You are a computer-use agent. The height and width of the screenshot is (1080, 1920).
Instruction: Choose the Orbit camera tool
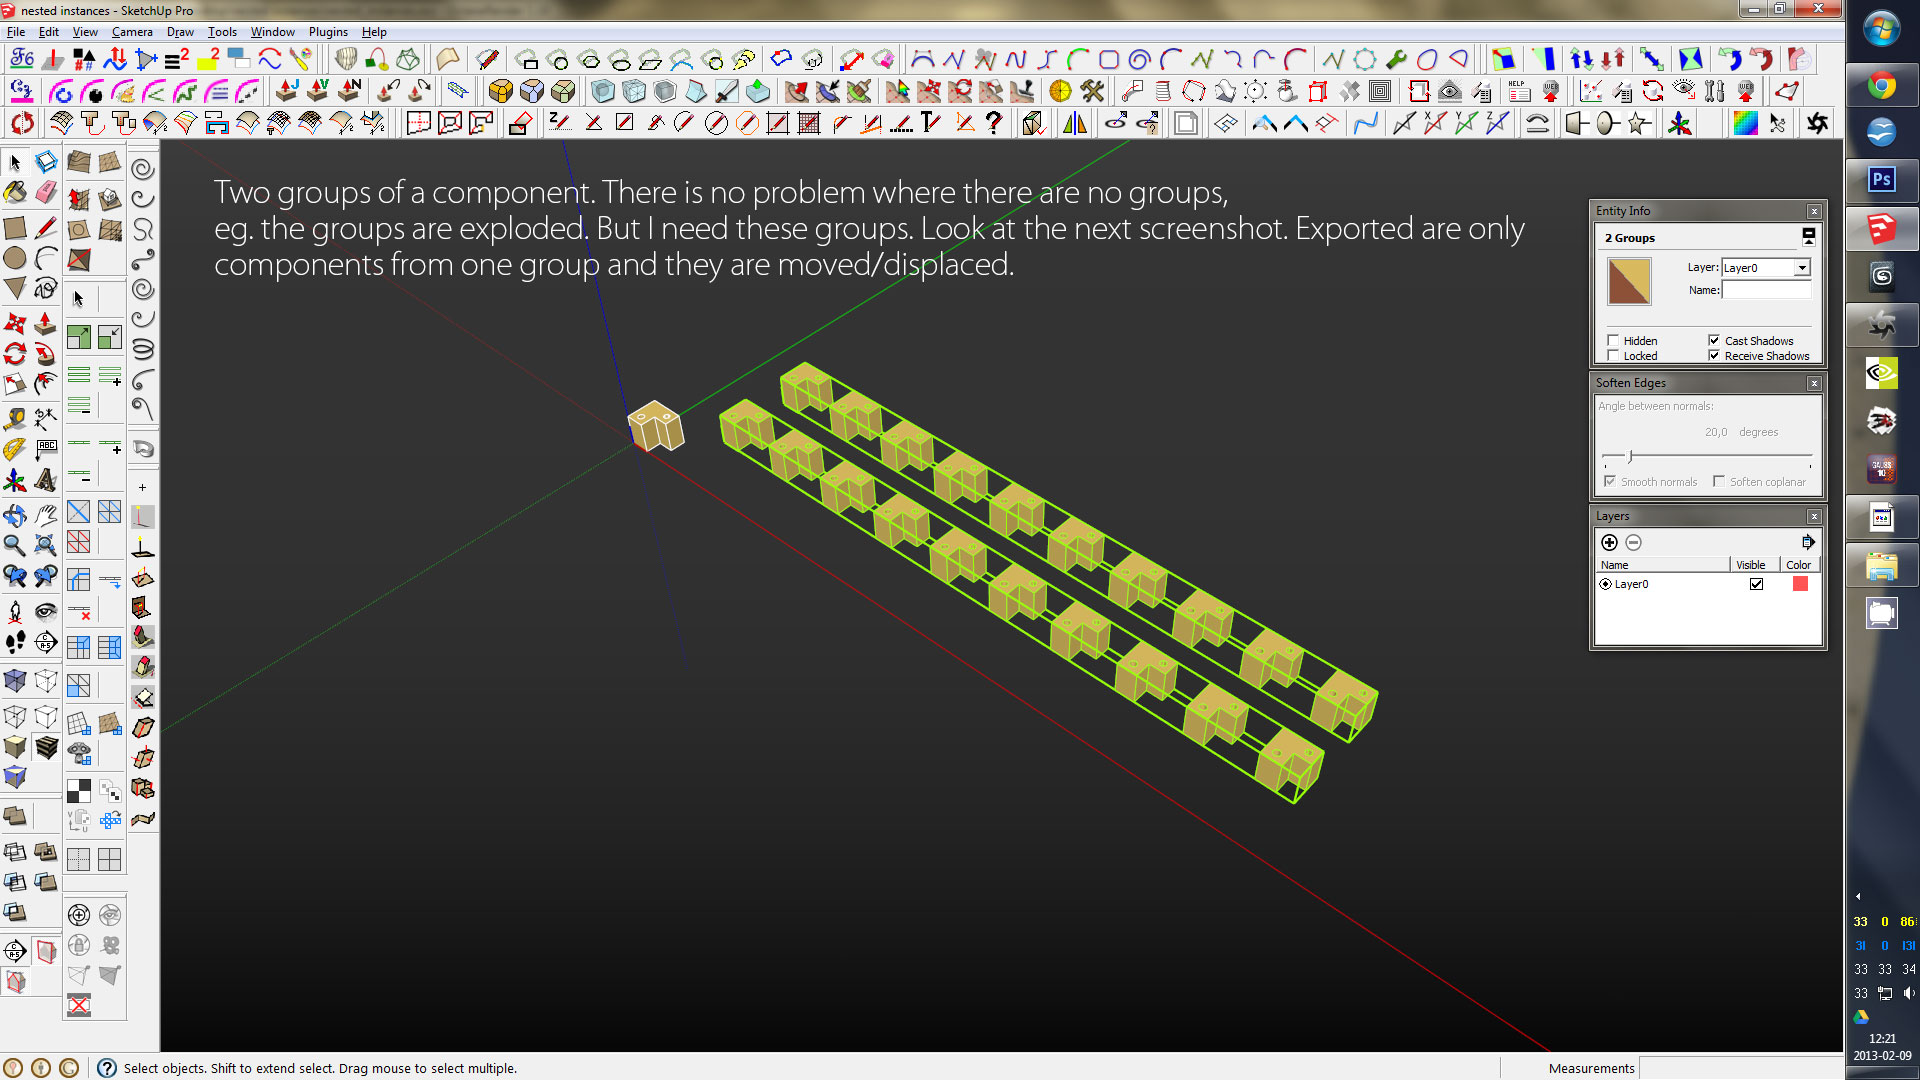point(15,515)
